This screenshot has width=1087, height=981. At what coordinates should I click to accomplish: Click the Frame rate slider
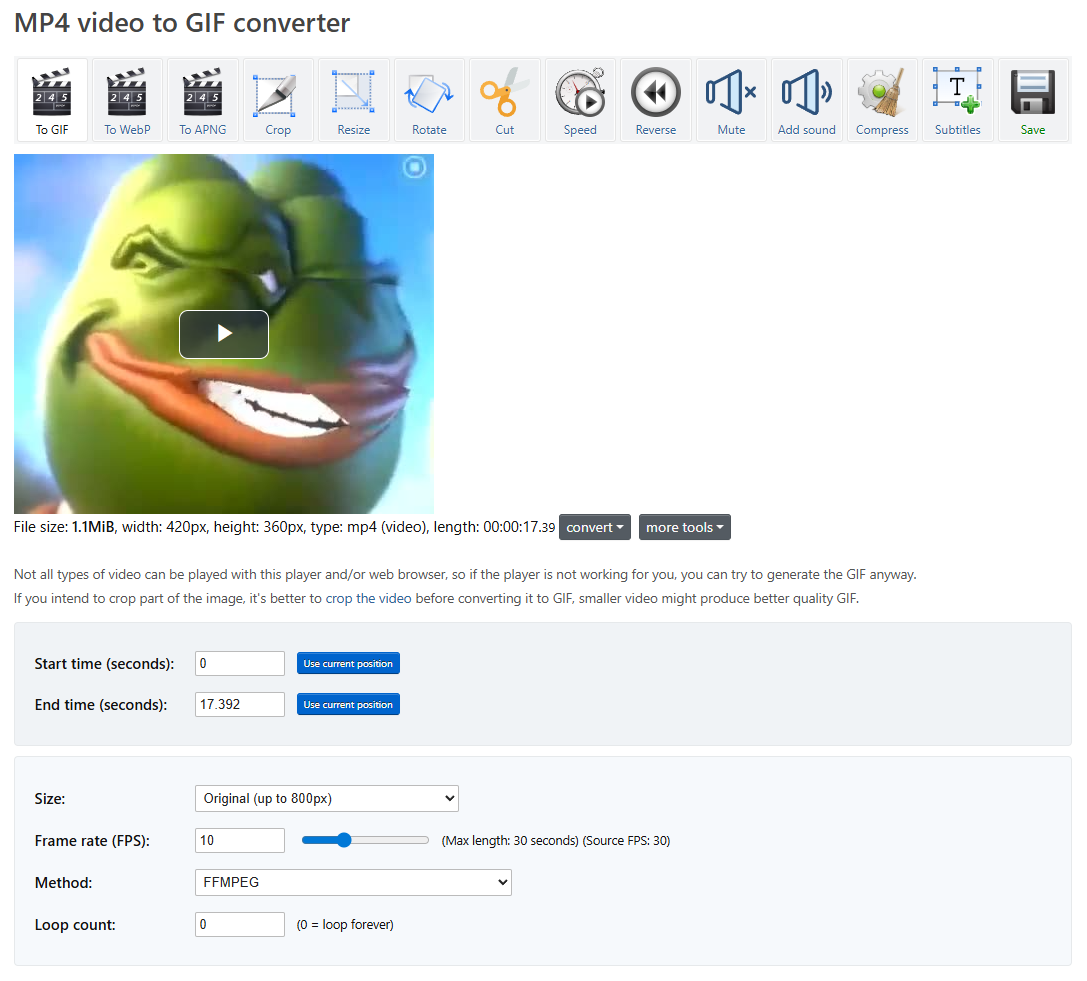(365, 840)
